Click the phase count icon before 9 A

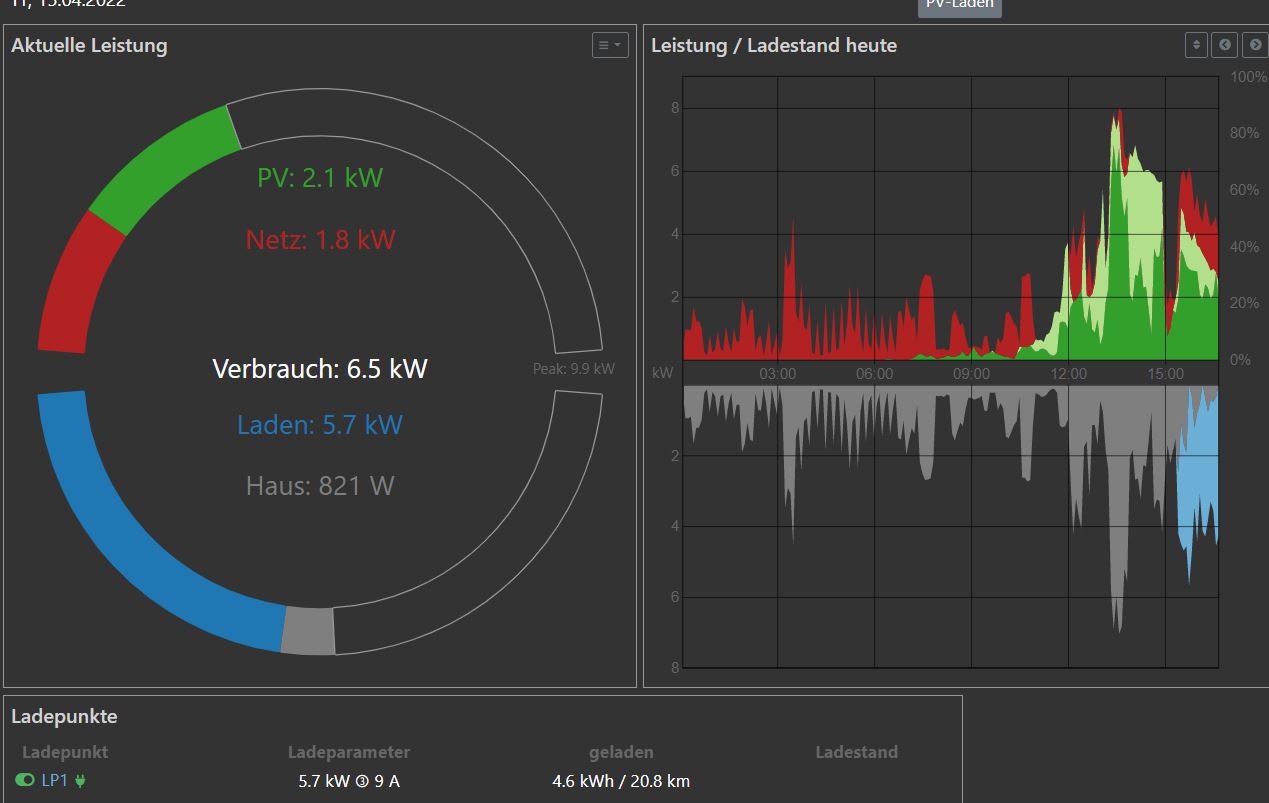coord(365,781)
